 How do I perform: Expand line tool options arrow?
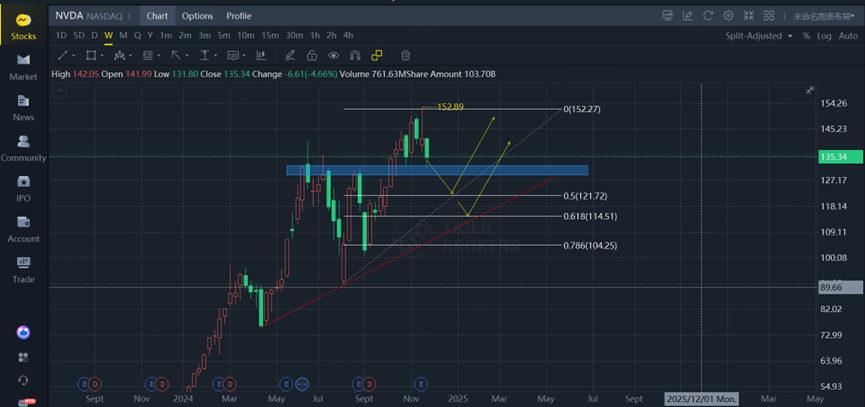tap(73, 56)
